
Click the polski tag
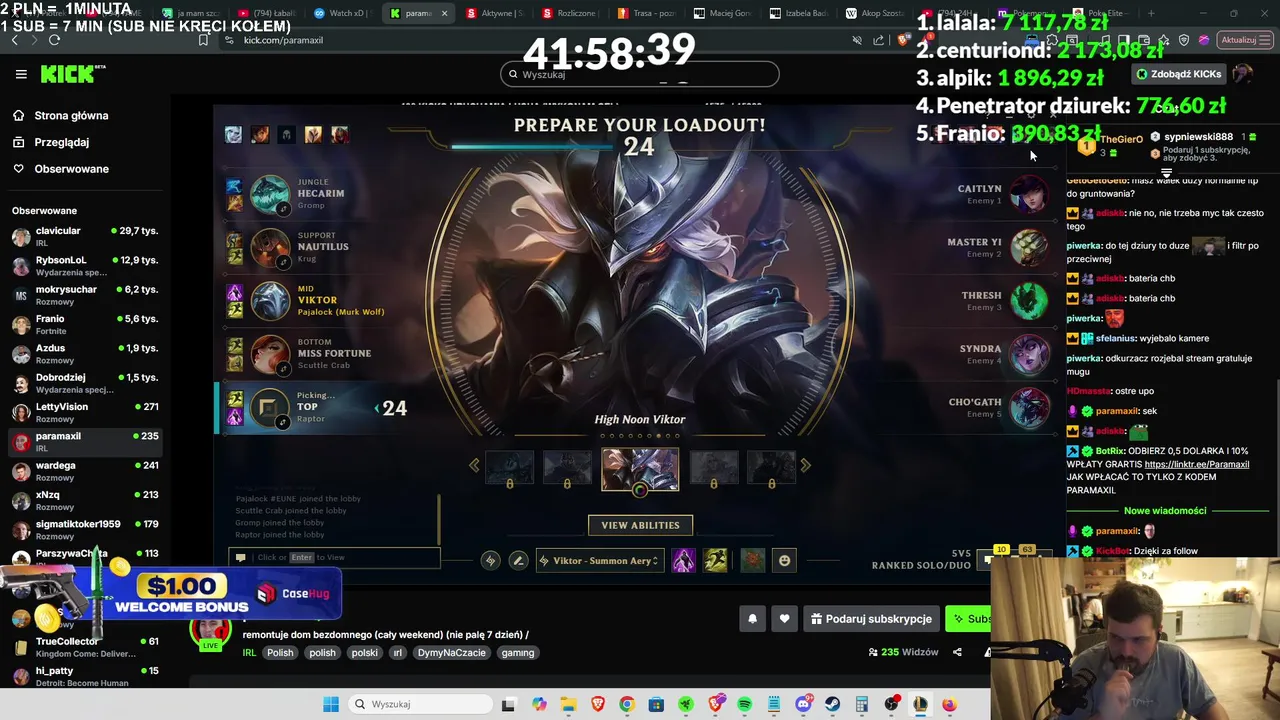pos(364,653)
